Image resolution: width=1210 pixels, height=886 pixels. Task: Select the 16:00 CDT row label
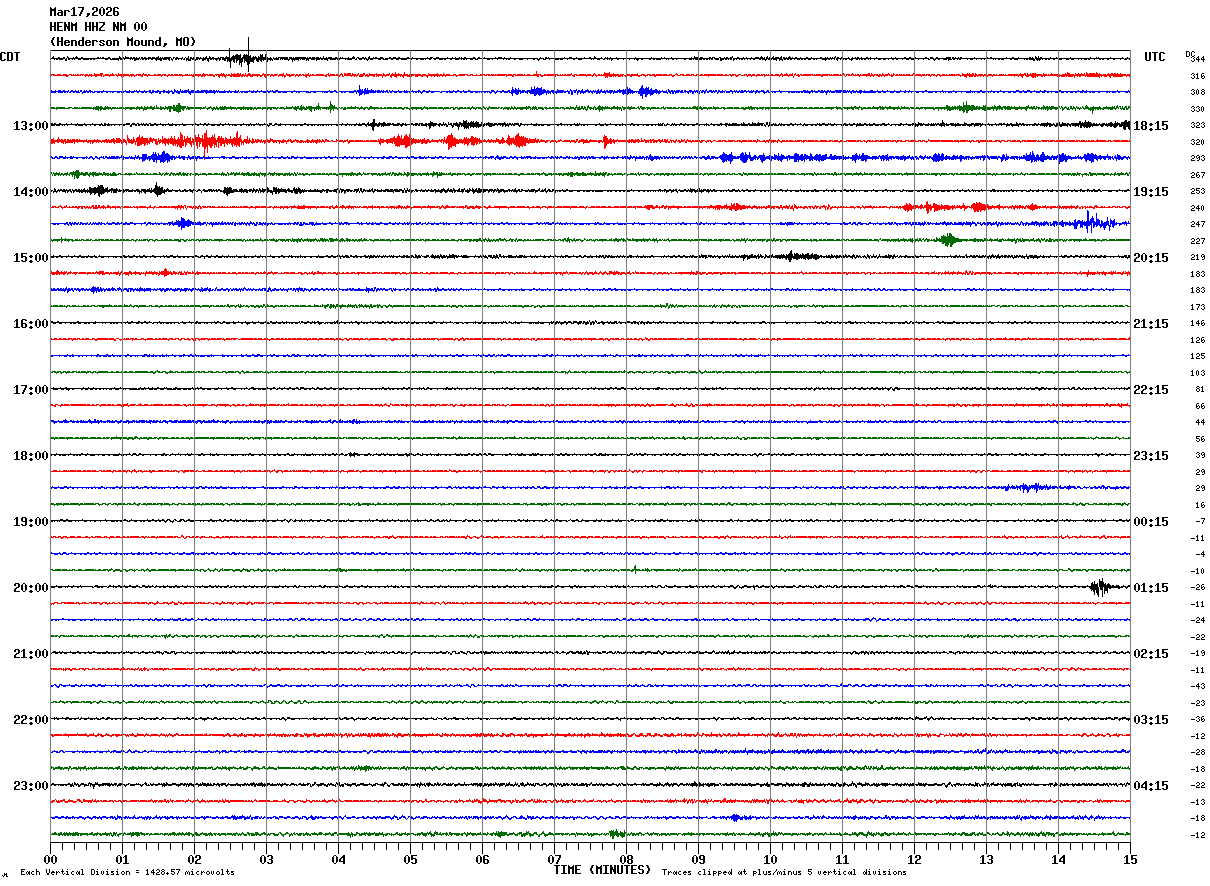[x=30, y=323]
